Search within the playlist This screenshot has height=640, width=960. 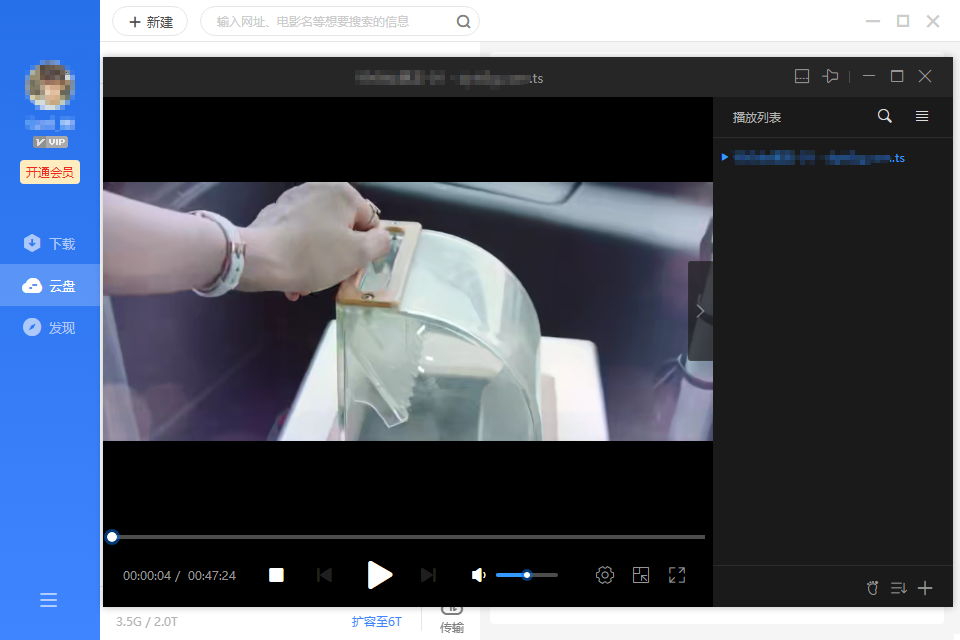coord(884,117)
